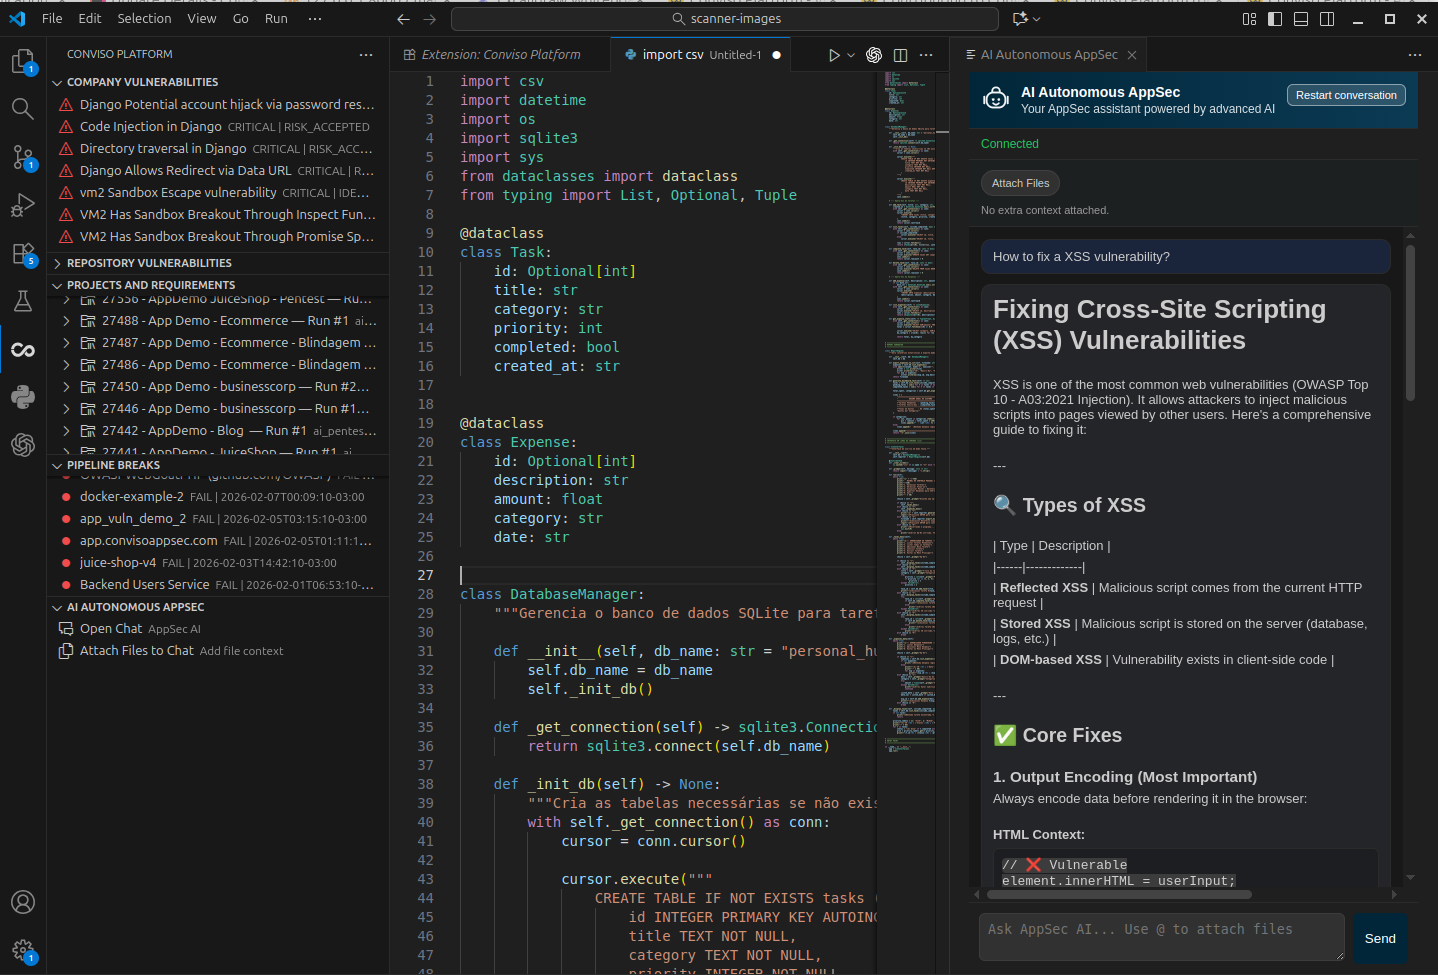Collapse the Projects and Requirements section
The image size is (1438, 975).
pyautogui.click(x=217, y=285)
